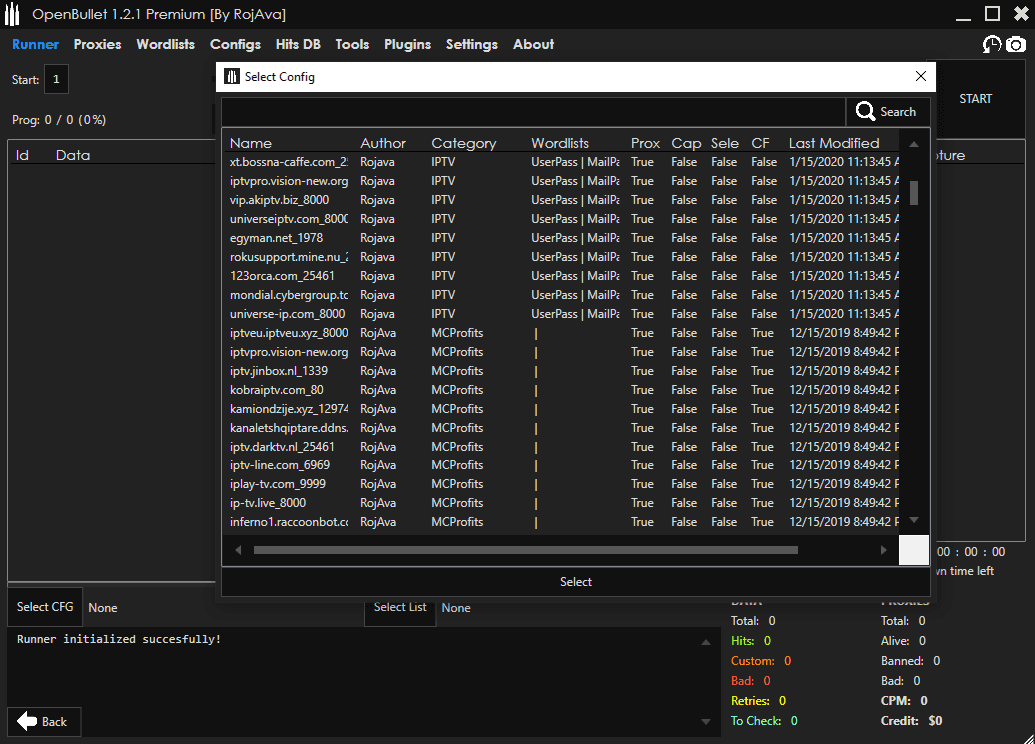The image size is (1035, 744).
Task: Open the Proxies menu tab
Action: (97, 44)
